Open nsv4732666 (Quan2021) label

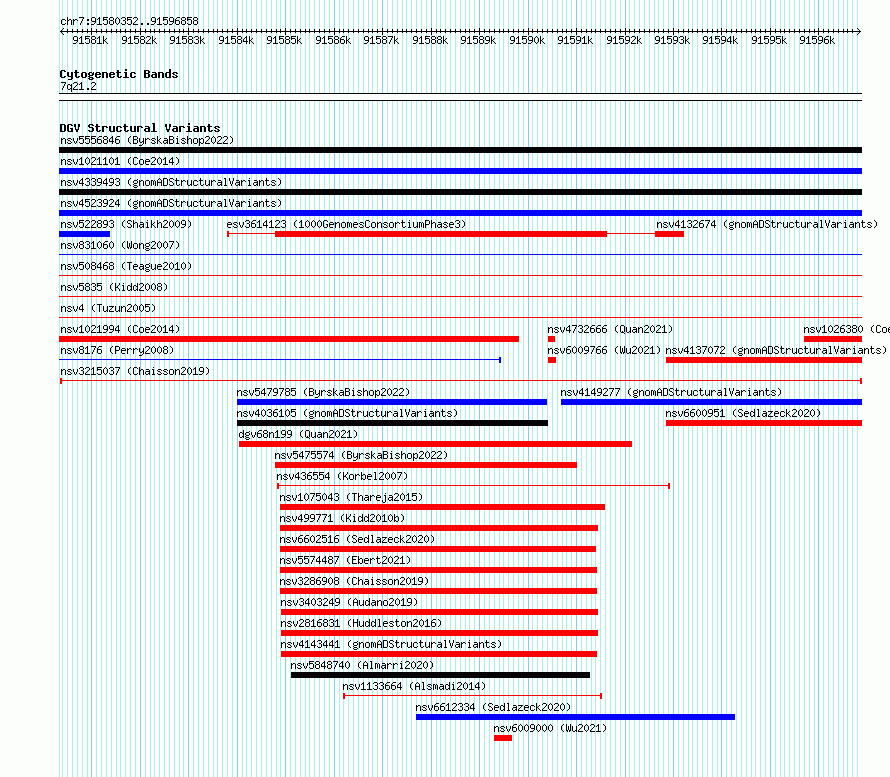pos(610,329)
